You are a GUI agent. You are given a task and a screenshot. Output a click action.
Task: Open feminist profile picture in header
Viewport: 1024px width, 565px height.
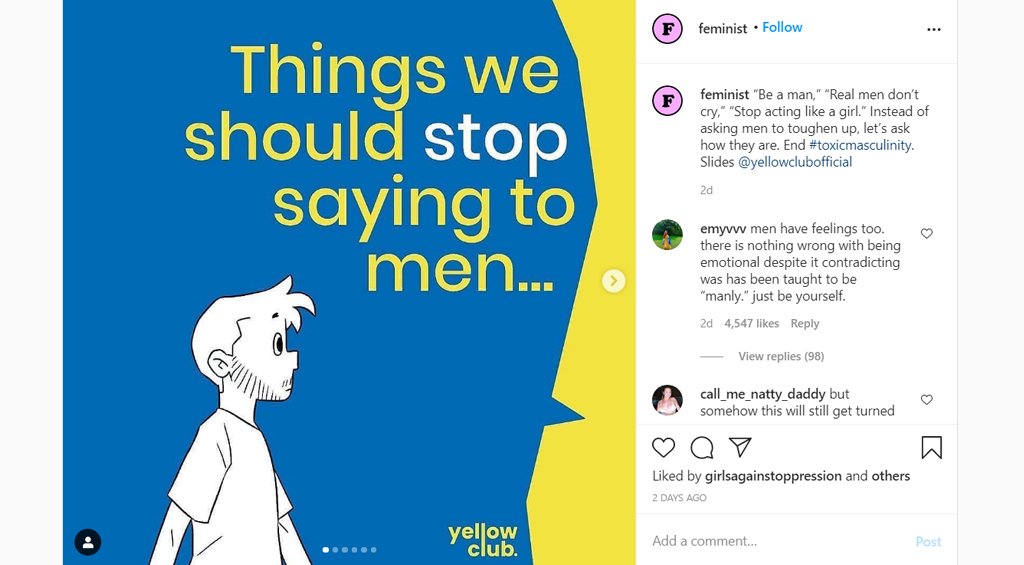coord(667,28)
